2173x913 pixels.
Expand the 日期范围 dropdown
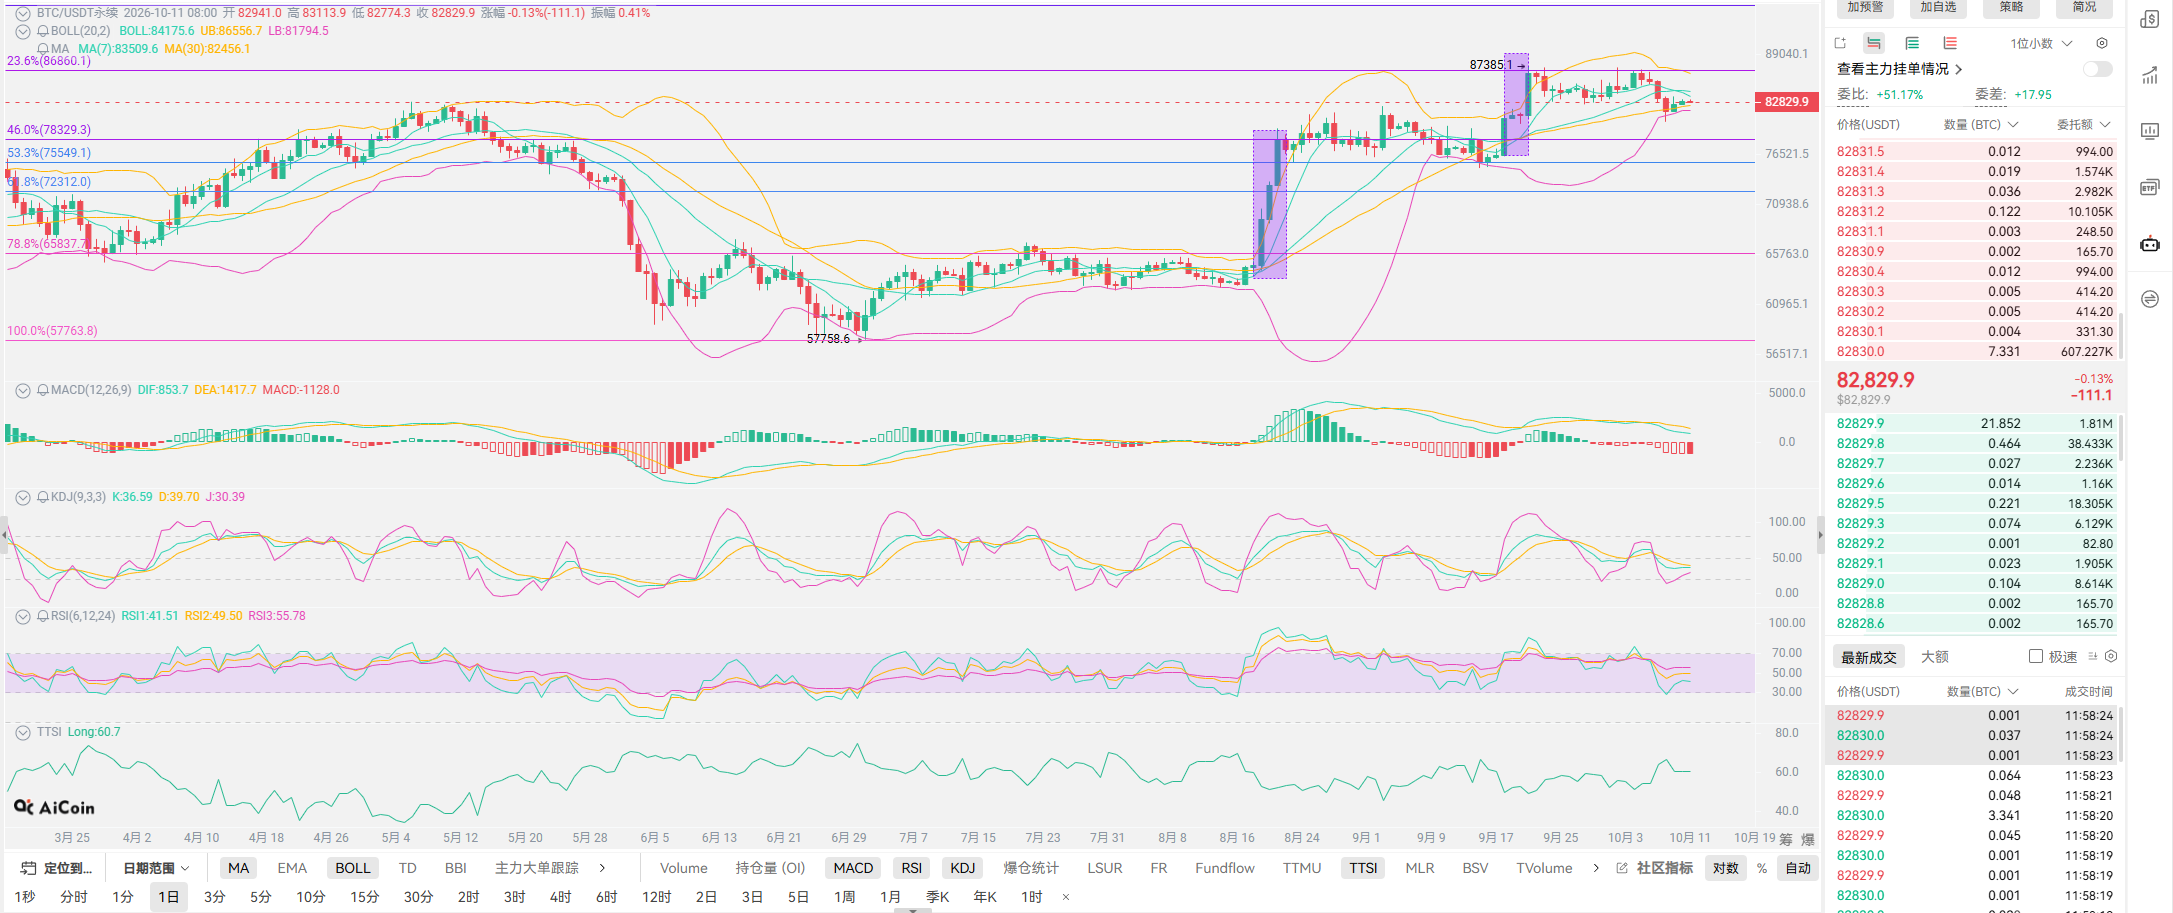click(x=156, y=868)
